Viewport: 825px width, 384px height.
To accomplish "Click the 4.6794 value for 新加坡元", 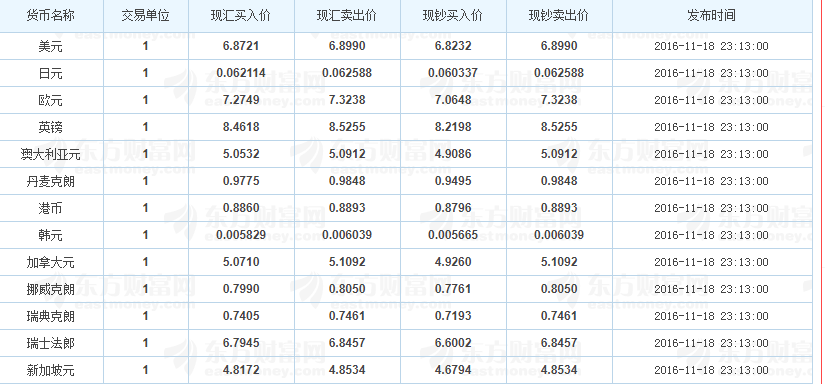I will (x=453, y=370).
